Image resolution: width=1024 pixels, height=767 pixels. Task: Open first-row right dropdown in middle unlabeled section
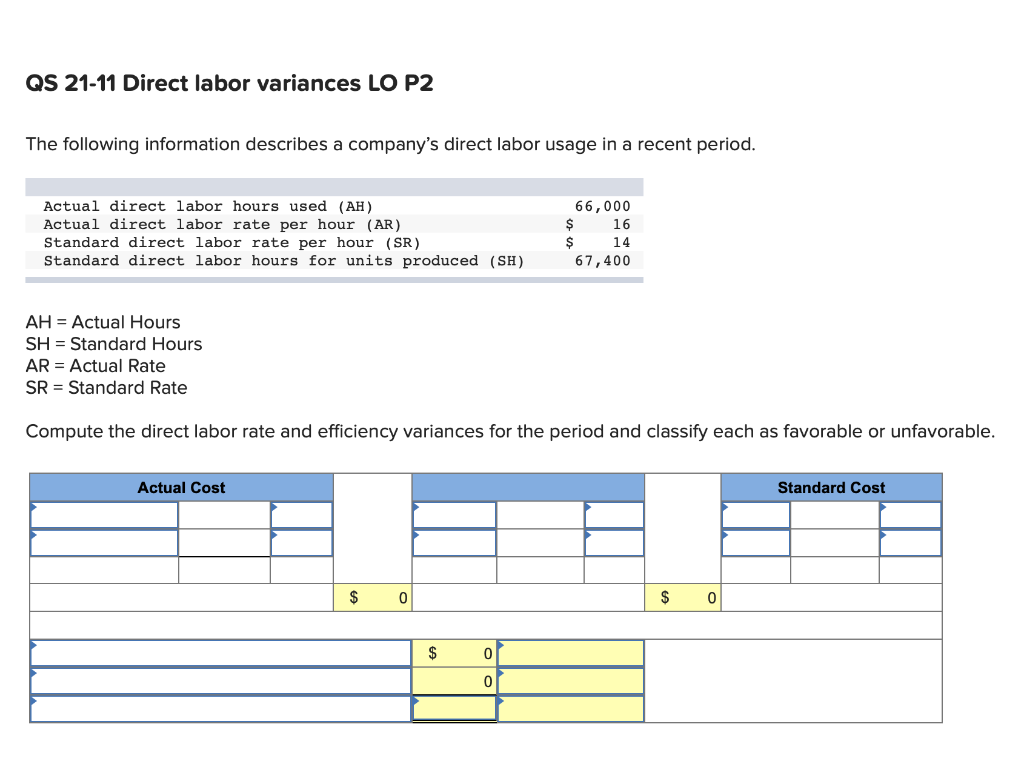(614, 515)
